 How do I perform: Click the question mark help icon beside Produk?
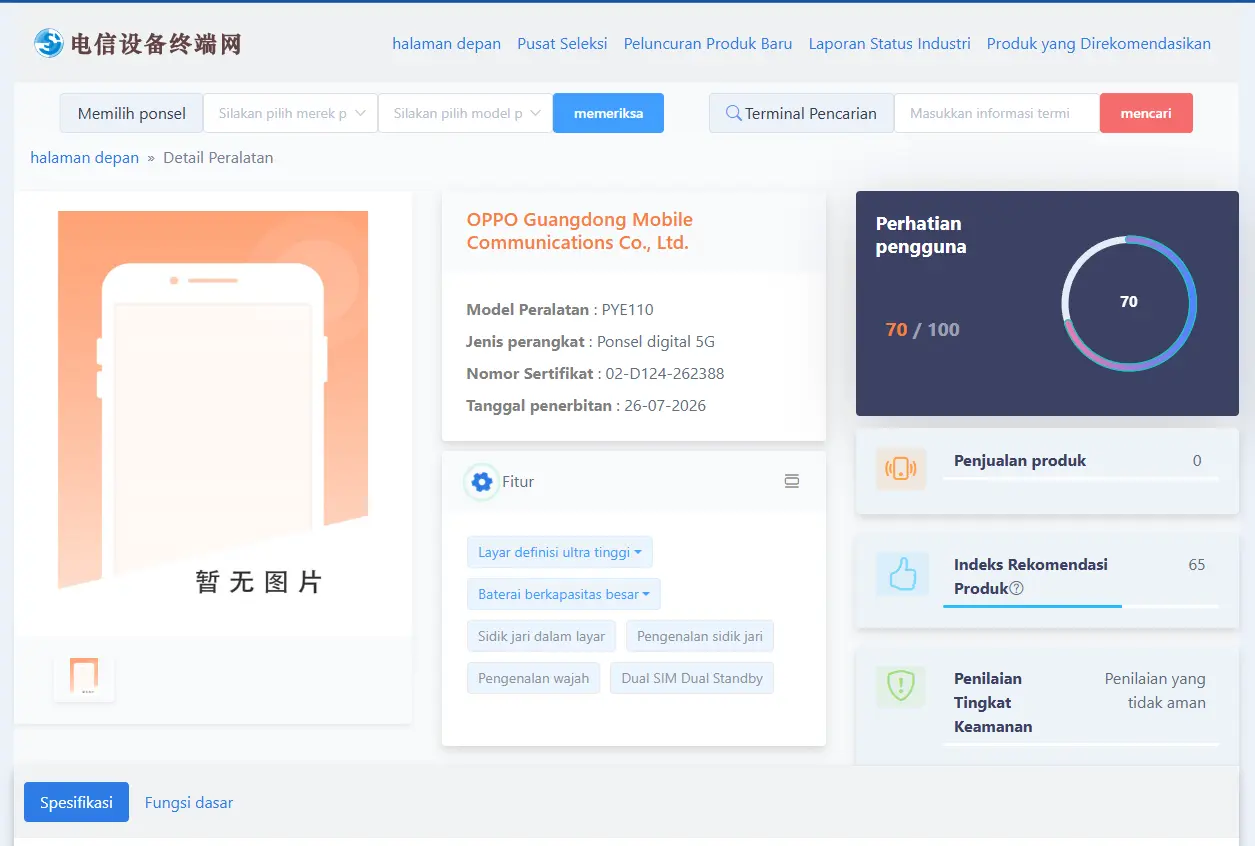pos(1016,589)
